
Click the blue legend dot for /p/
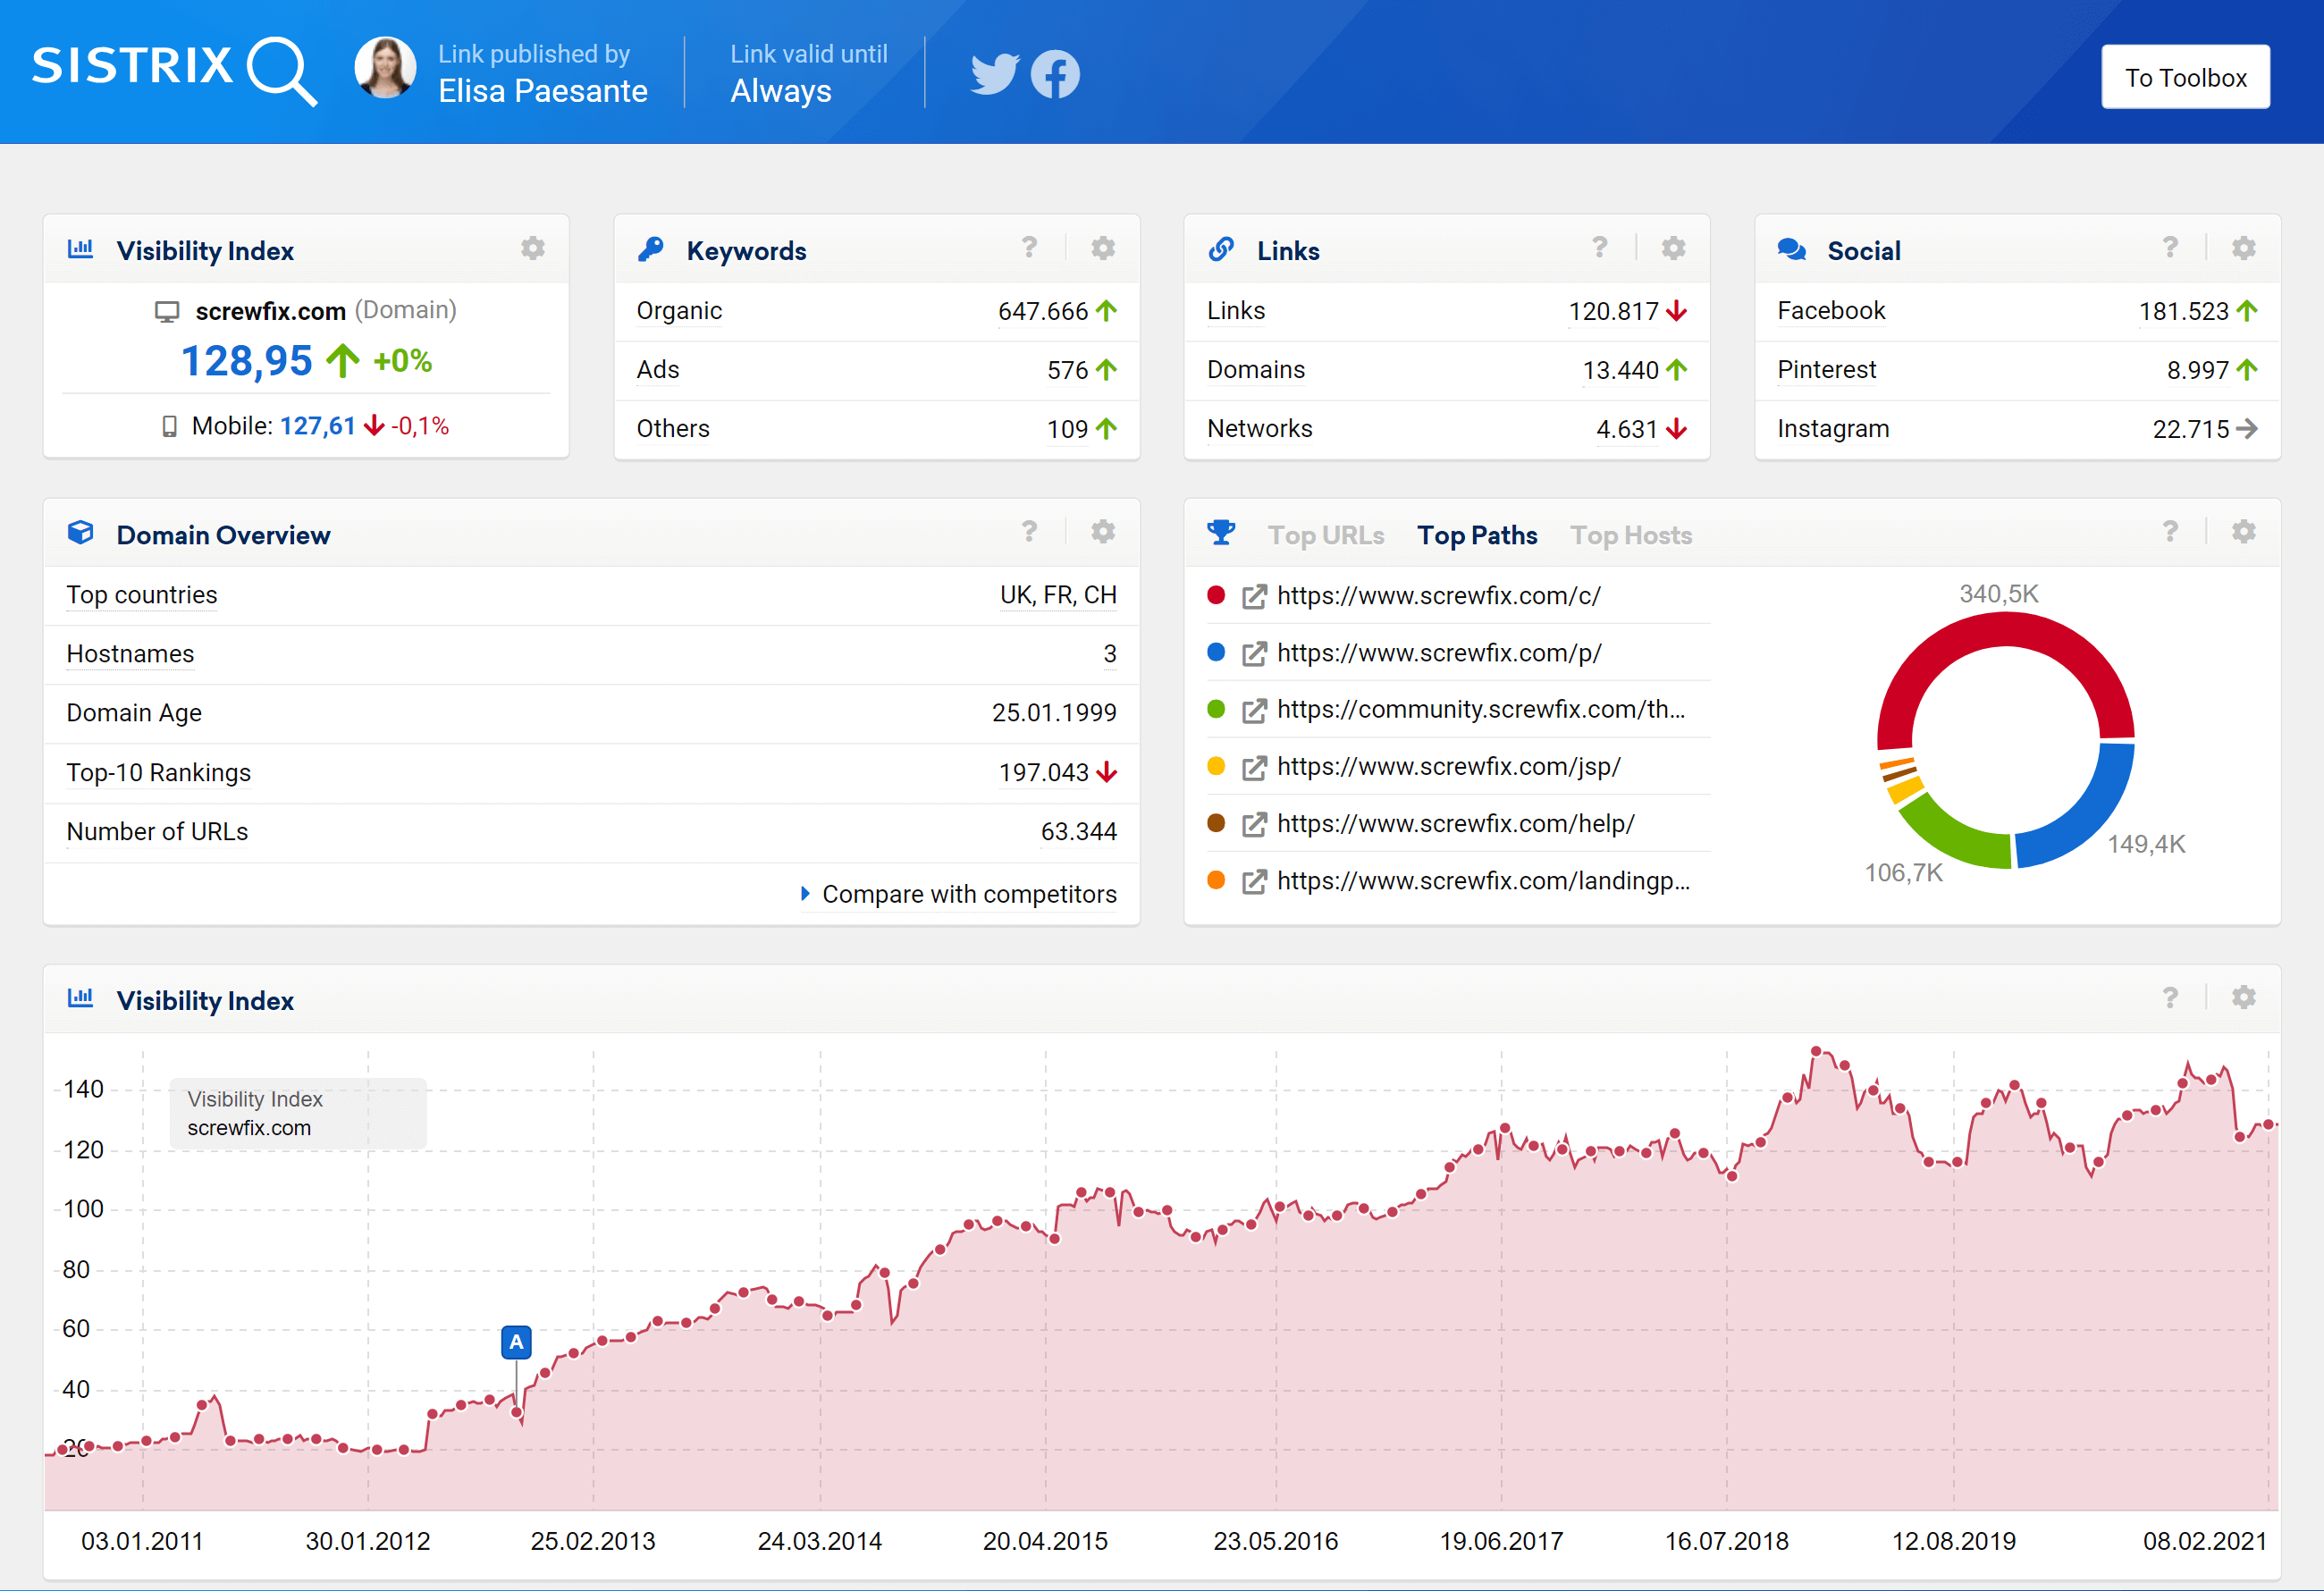(x=1216, y=652)
